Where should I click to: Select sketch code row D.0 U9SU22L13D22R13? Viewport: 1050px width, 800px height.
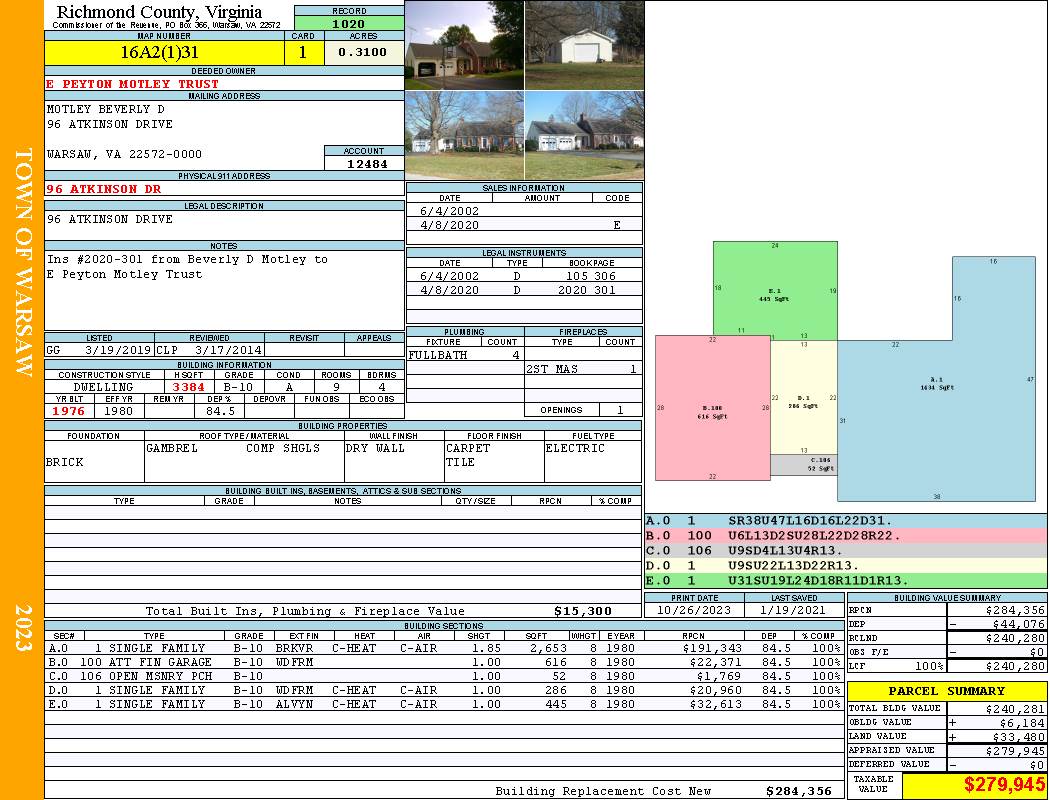coord(846,565)
